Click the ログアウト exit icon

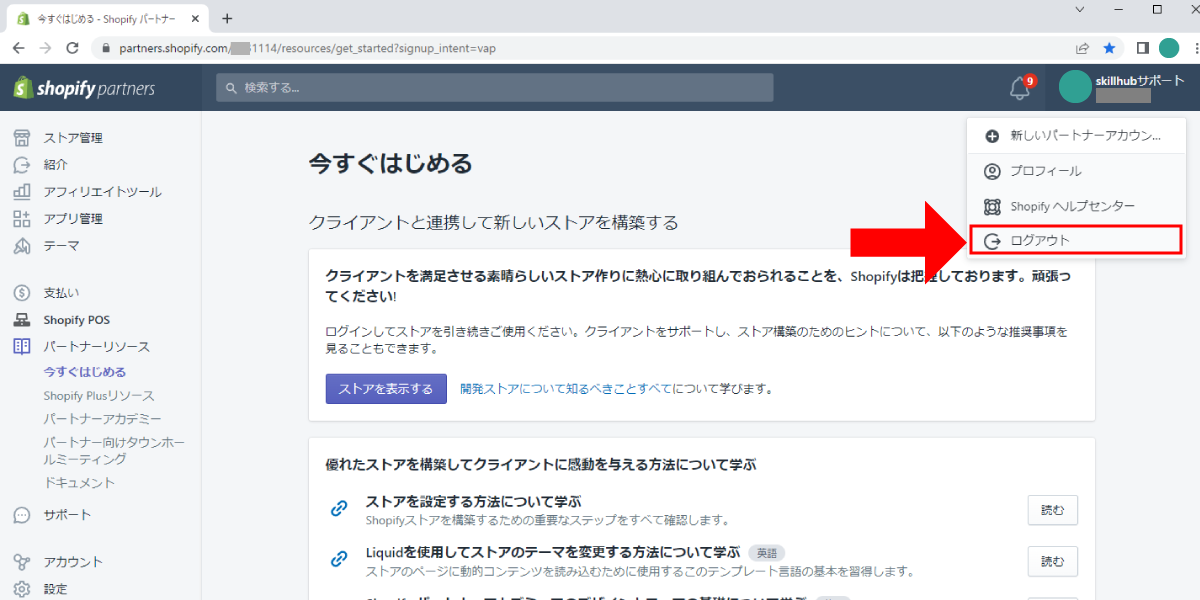click(x=992, y=241)
